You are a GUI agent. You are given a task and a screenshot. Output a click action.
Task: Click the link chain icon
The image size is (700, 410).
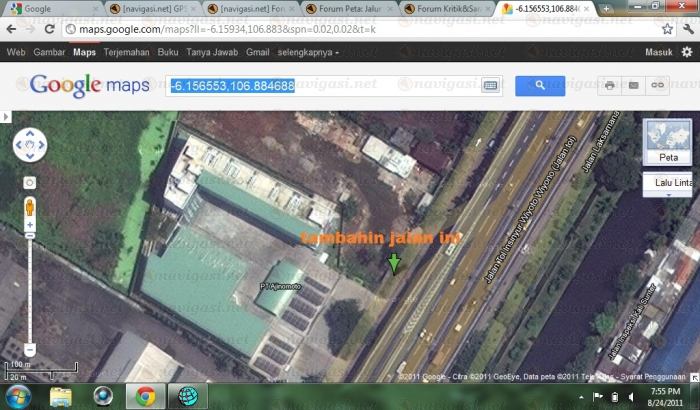(x=658, y=86)
